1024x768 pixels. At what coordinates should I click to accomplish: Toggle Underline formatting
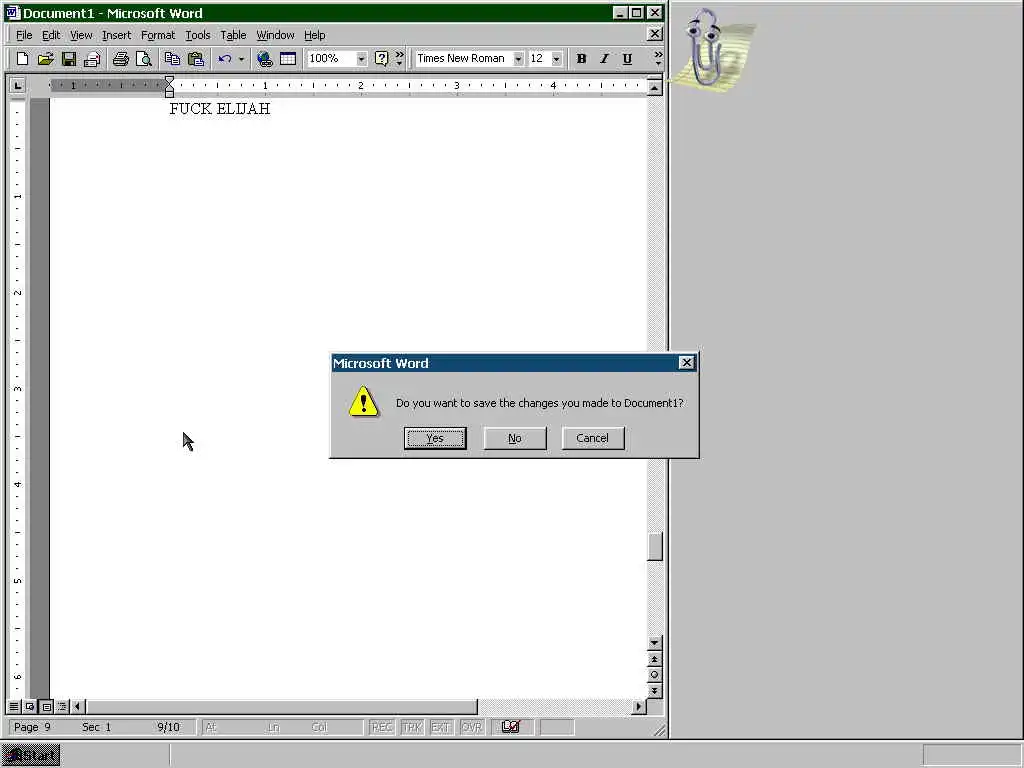tap(627, 59)
